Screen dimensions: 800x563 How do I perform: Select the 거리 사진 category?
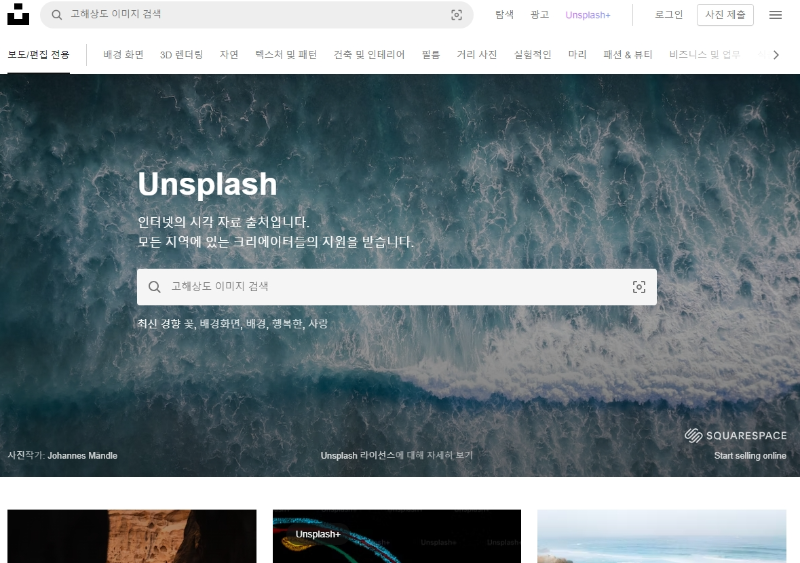click(477, 55)
